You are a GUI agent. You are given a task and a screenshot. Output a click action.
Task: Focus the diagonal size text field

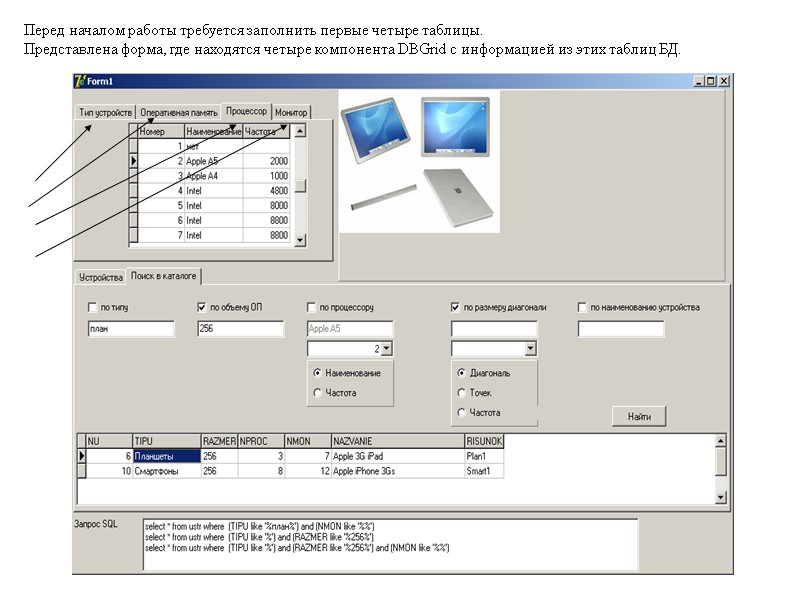pyautogui.click(x=494, y=329)
